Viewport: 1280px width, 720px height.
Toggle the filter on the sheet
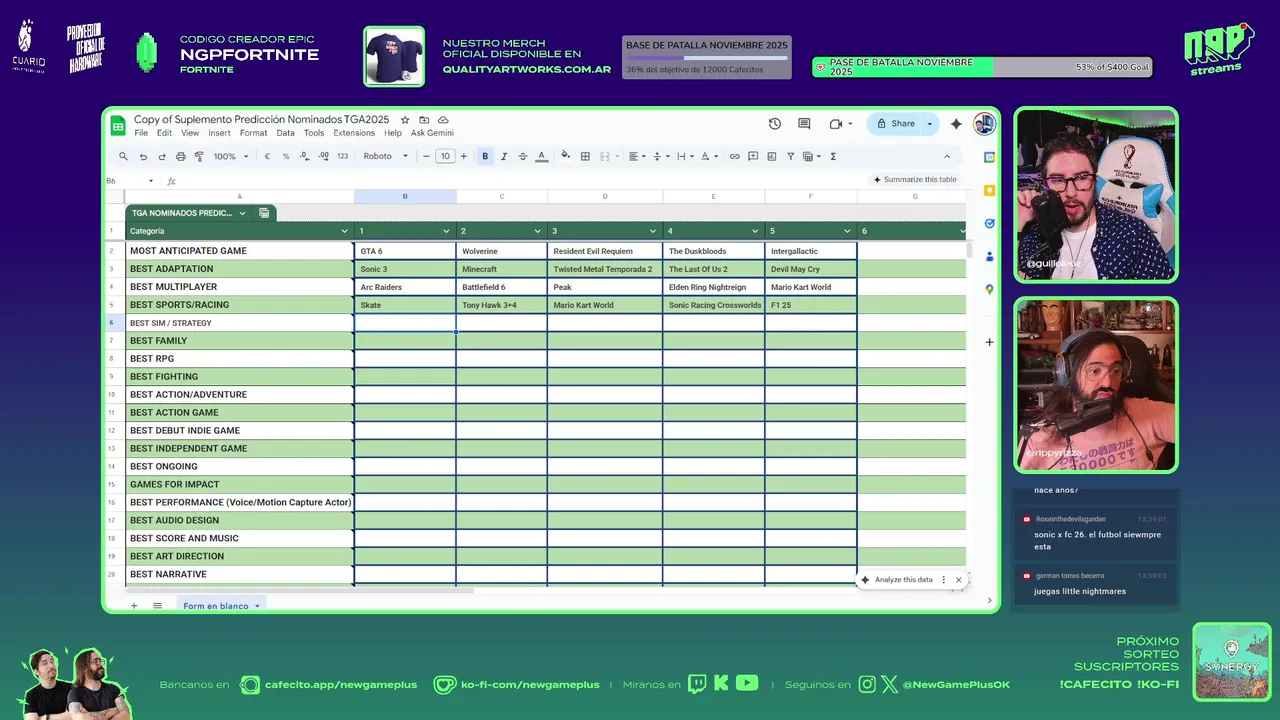tap(790, 156)
